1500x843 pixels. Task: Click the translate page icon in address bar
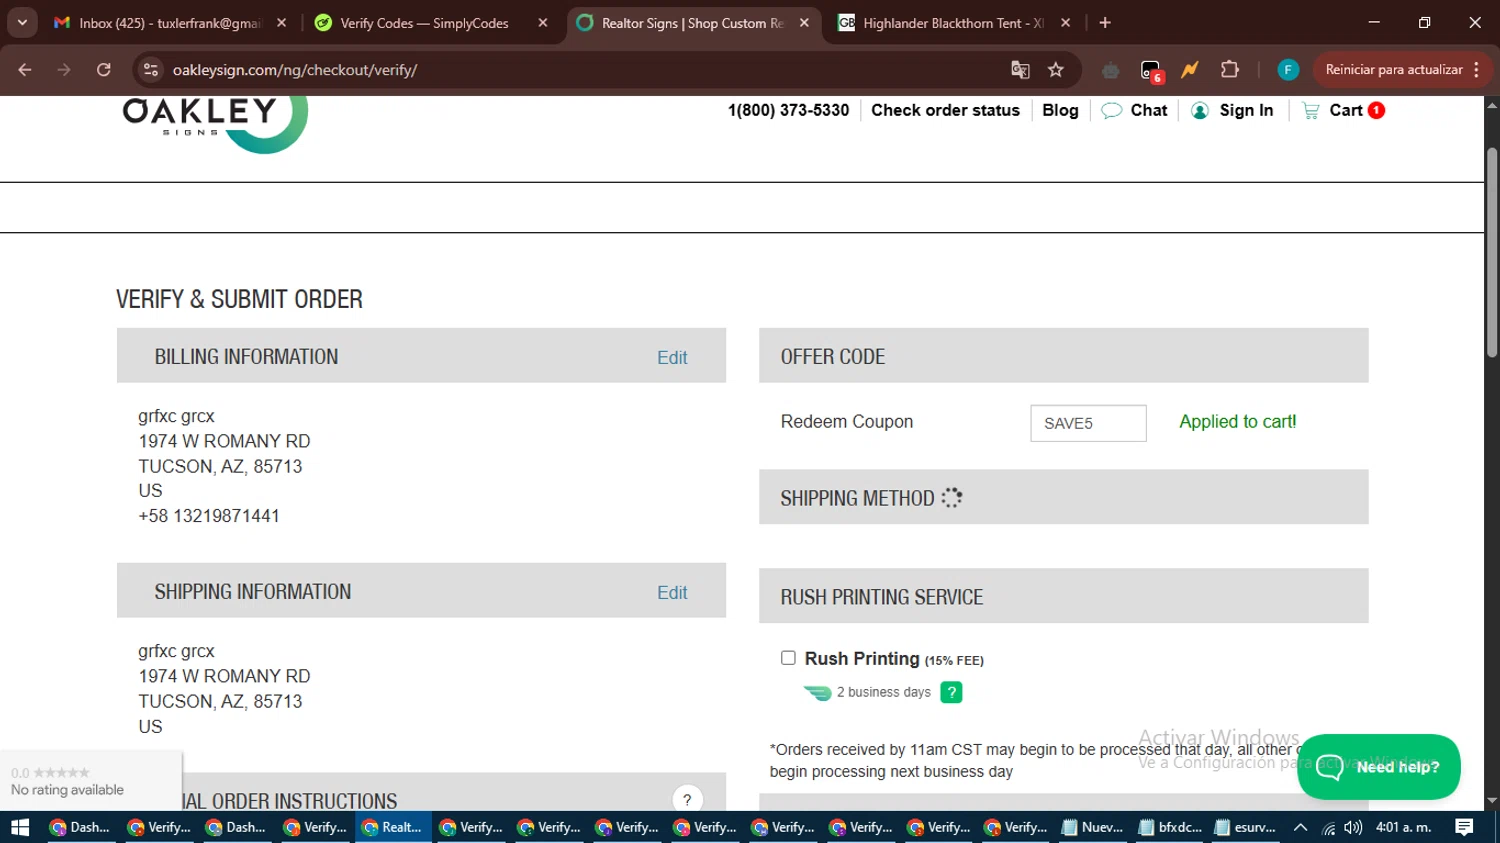[x=1020, y=70]
